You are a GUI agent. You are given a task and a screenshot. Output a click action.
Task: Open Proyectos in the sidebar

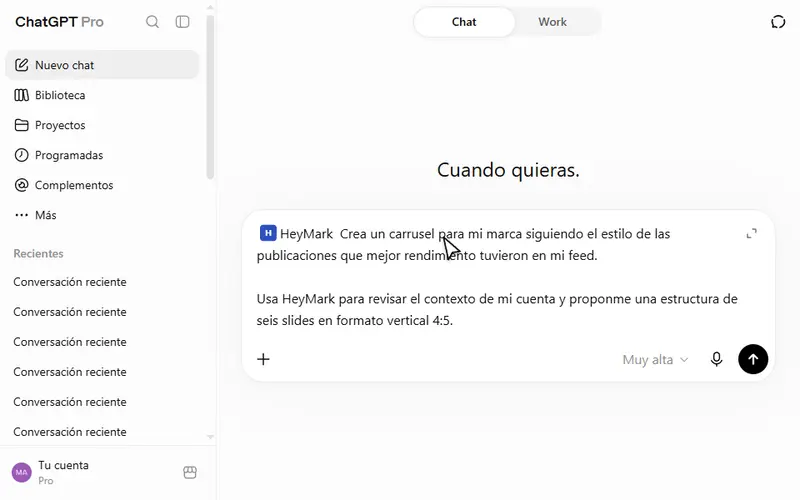point(102,125)
